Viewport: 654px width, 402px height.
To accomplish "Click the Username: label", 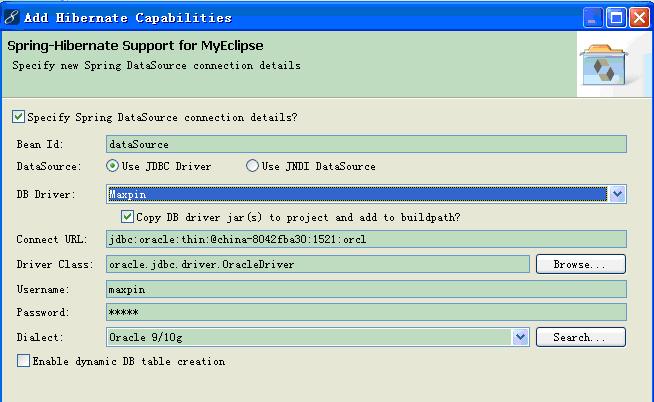I will point(43,289).
